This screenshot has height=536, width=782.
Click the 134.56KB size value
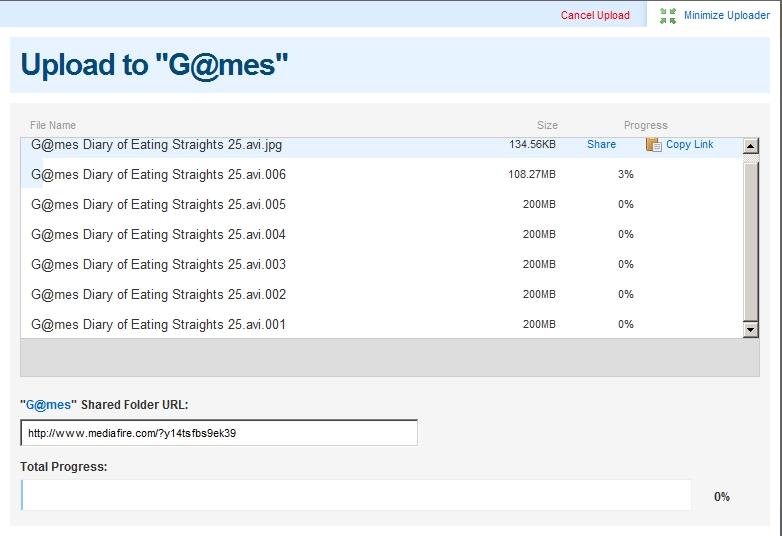[x=532, y=145]
